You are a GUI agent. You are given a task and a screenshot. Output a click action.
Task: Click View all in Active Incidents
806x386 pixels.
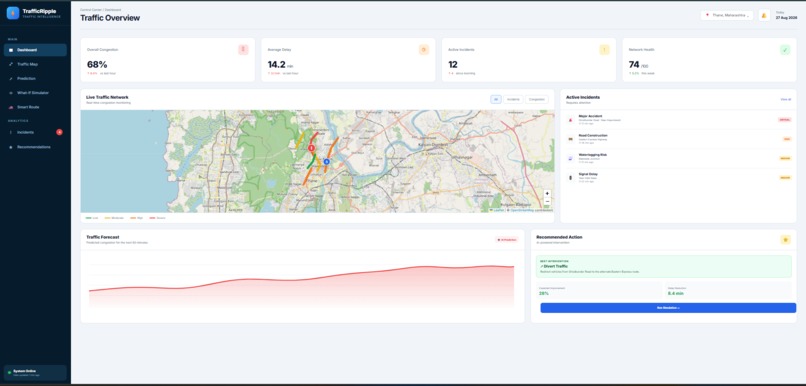coord(785,99)
